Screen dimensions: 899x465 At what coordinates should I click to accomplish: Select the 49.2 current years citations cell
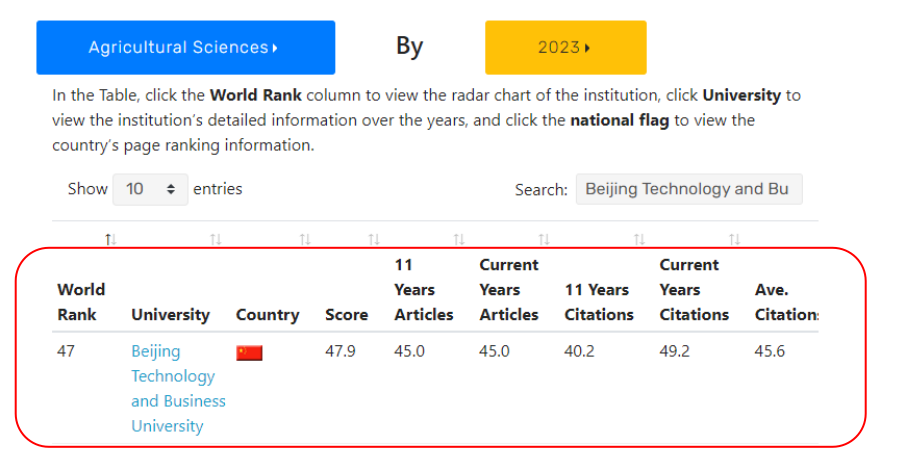pyautogui.click(x=676, y=351)
